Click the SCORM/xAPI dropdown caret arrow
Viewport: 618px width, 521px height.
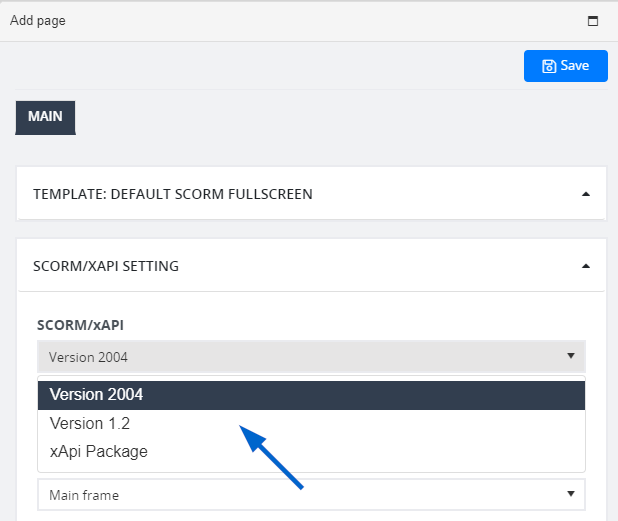[570, 356]
